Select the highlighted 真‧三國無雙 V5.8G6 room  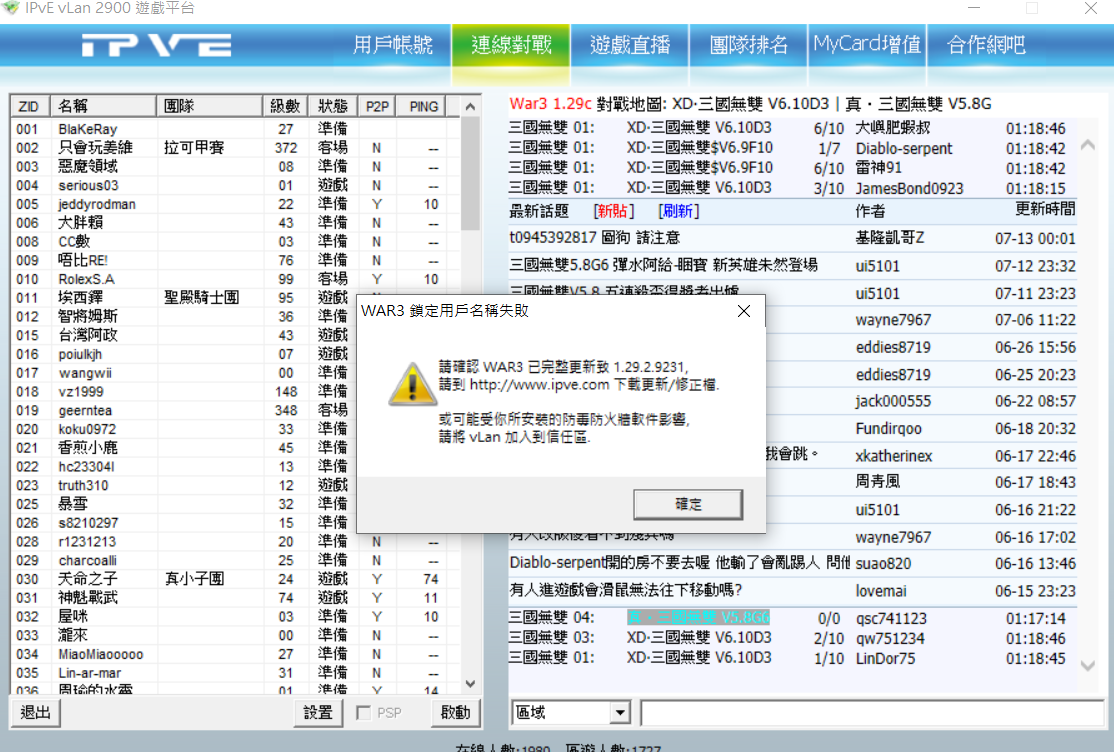click(698, 618)
